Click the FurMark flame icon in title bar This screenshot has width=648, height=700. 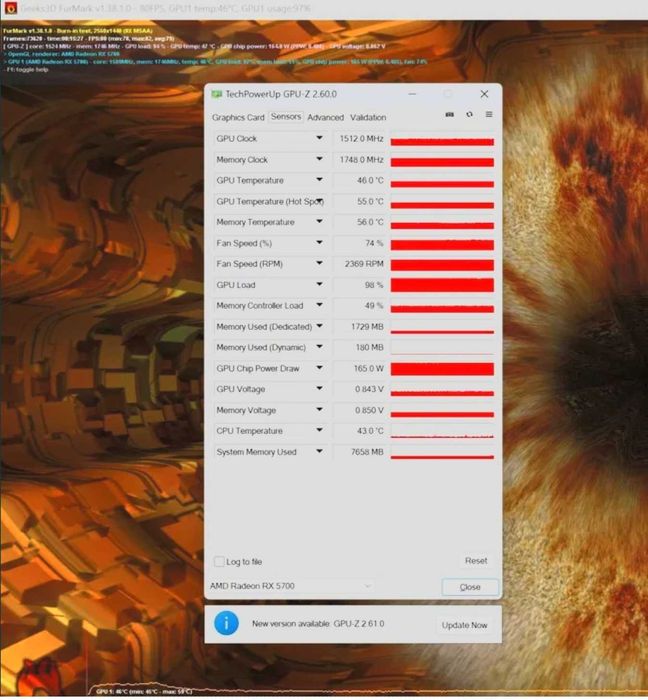(x=10, y=8)
